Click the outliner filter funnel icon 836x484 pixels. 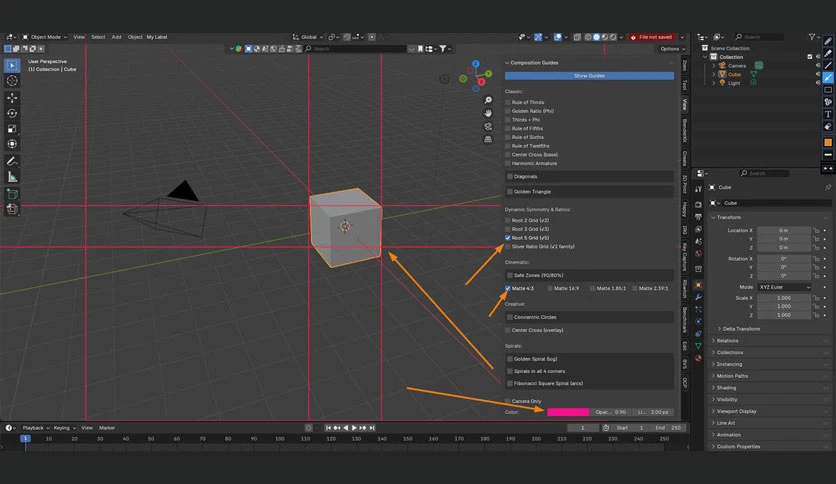coord(811,37)
